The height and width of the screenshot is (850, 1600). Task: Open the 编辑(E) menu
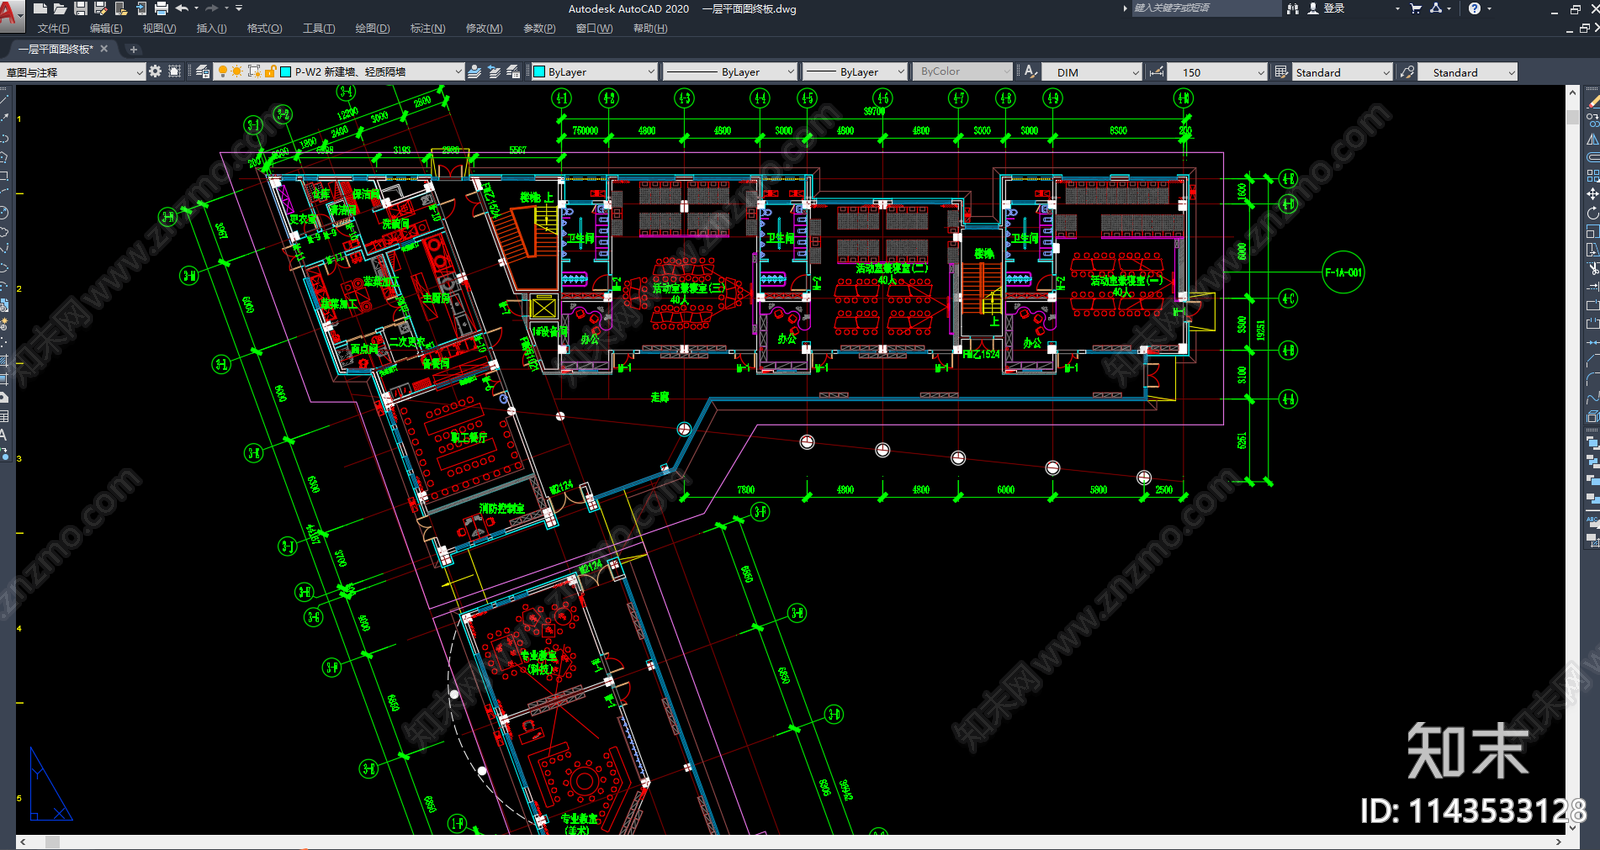pyautogui.click(x=106, y=28)
